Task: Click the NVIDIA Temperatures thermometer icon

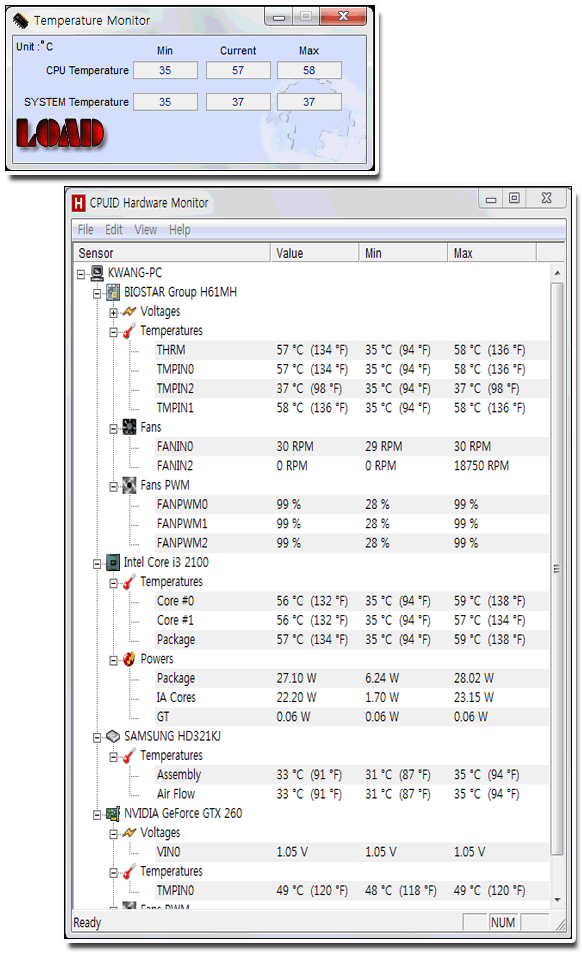Action: pos(129,871)
